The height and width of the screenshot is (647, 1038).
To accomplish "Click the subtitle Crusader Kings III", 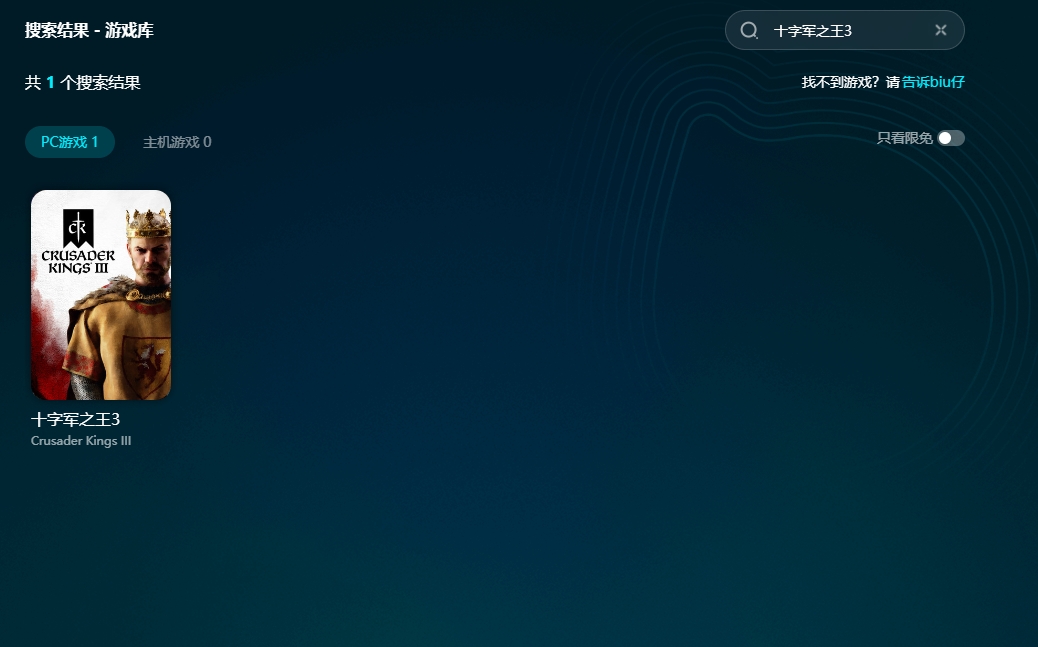I will point(81,440).
